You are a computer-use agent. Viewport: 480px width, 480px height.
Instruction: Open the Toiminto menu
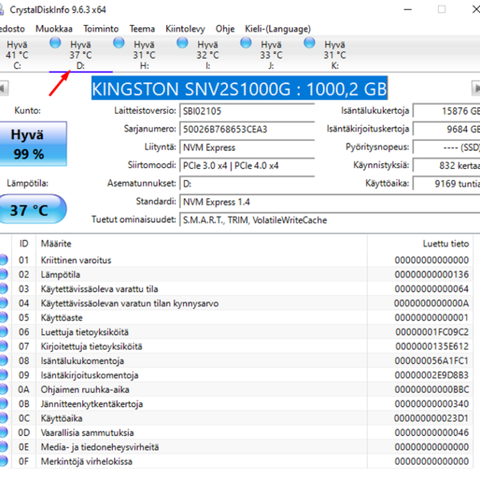[101, 29]
